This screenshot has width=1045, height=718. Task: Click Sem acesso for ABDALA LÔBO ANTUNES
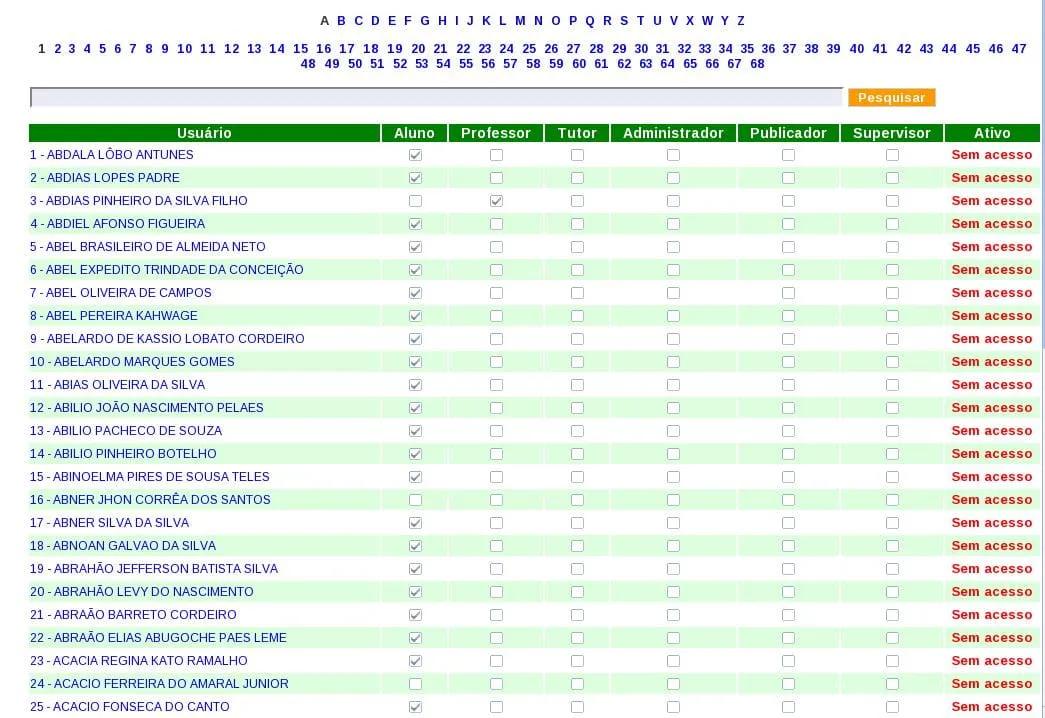click(992, 155)
